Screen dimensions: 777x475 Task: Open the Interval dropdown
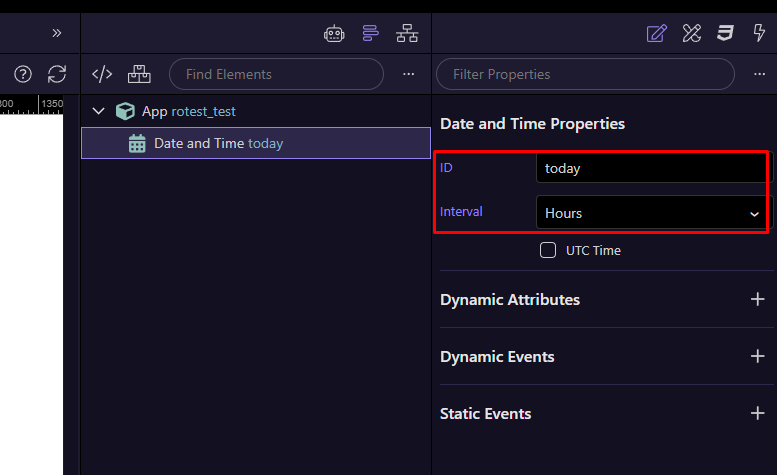pos(652,212)
